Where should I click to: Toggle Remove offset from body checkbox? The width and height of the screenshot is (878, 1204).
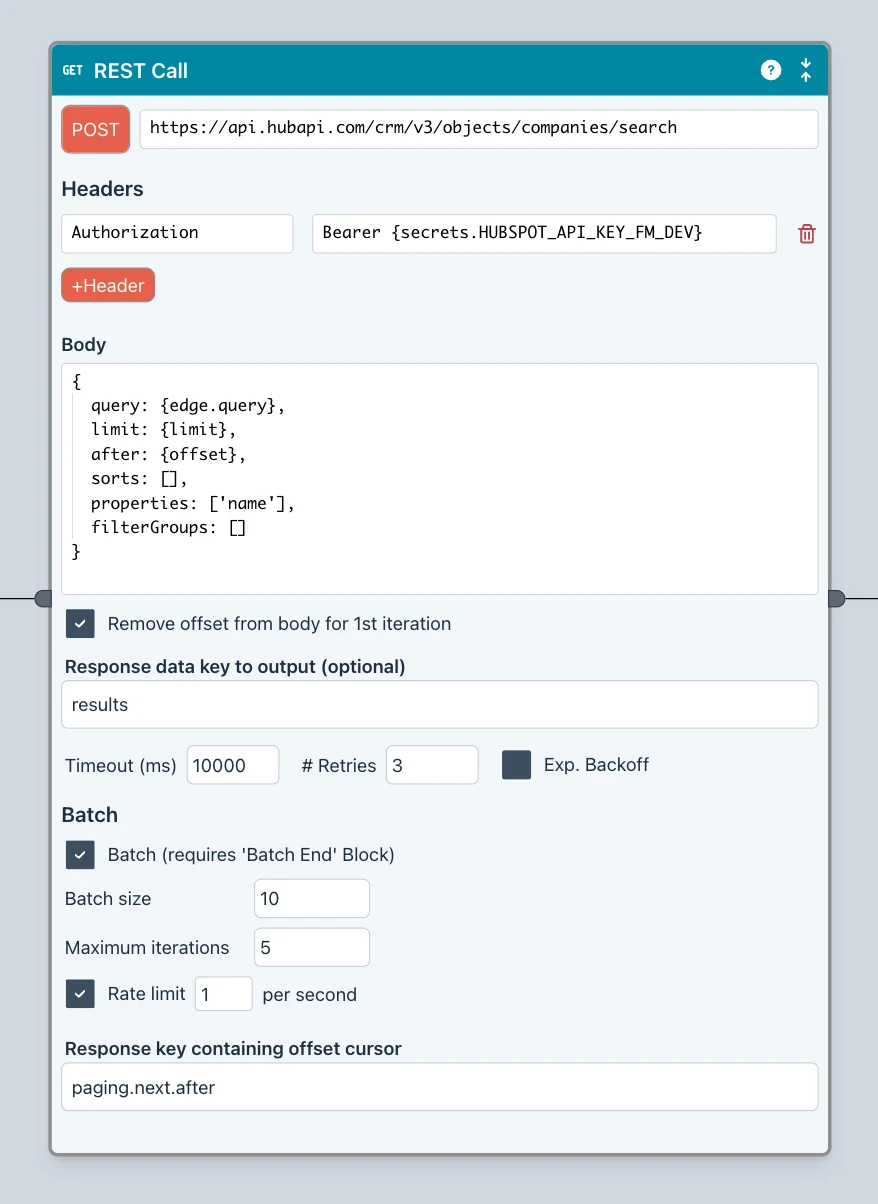click(x=80, y=624)
